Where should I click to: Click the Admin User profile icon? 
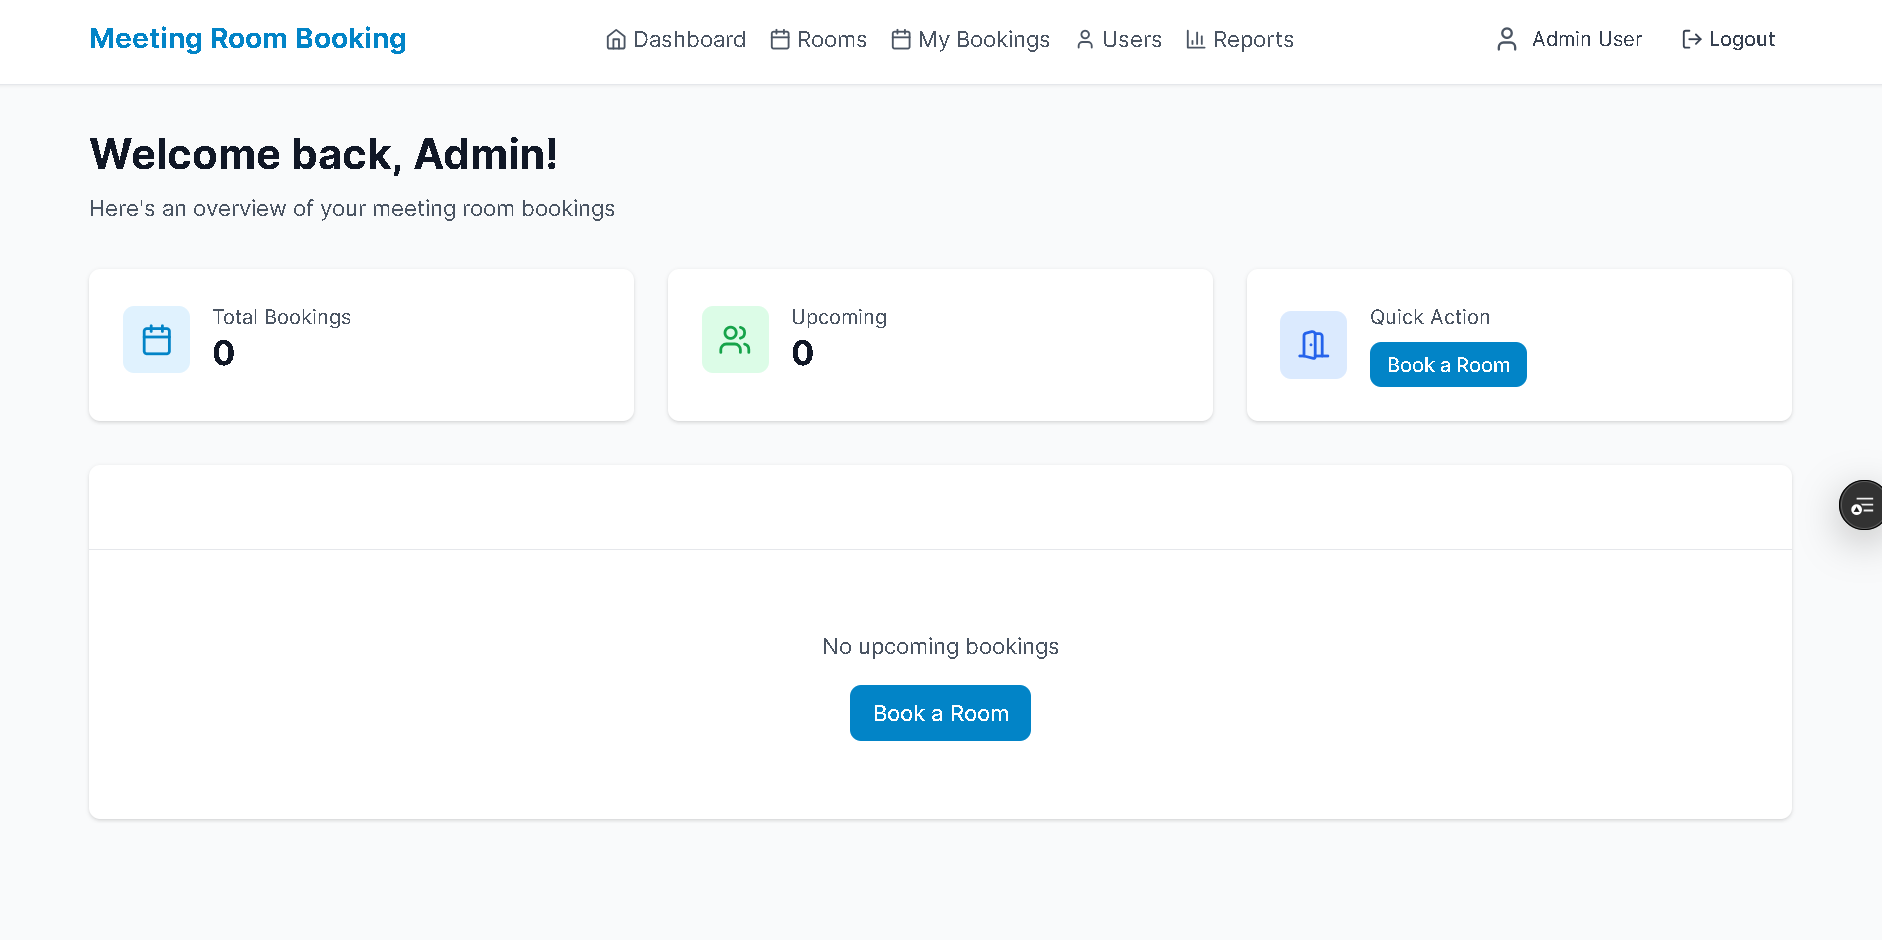[1507, 39]
